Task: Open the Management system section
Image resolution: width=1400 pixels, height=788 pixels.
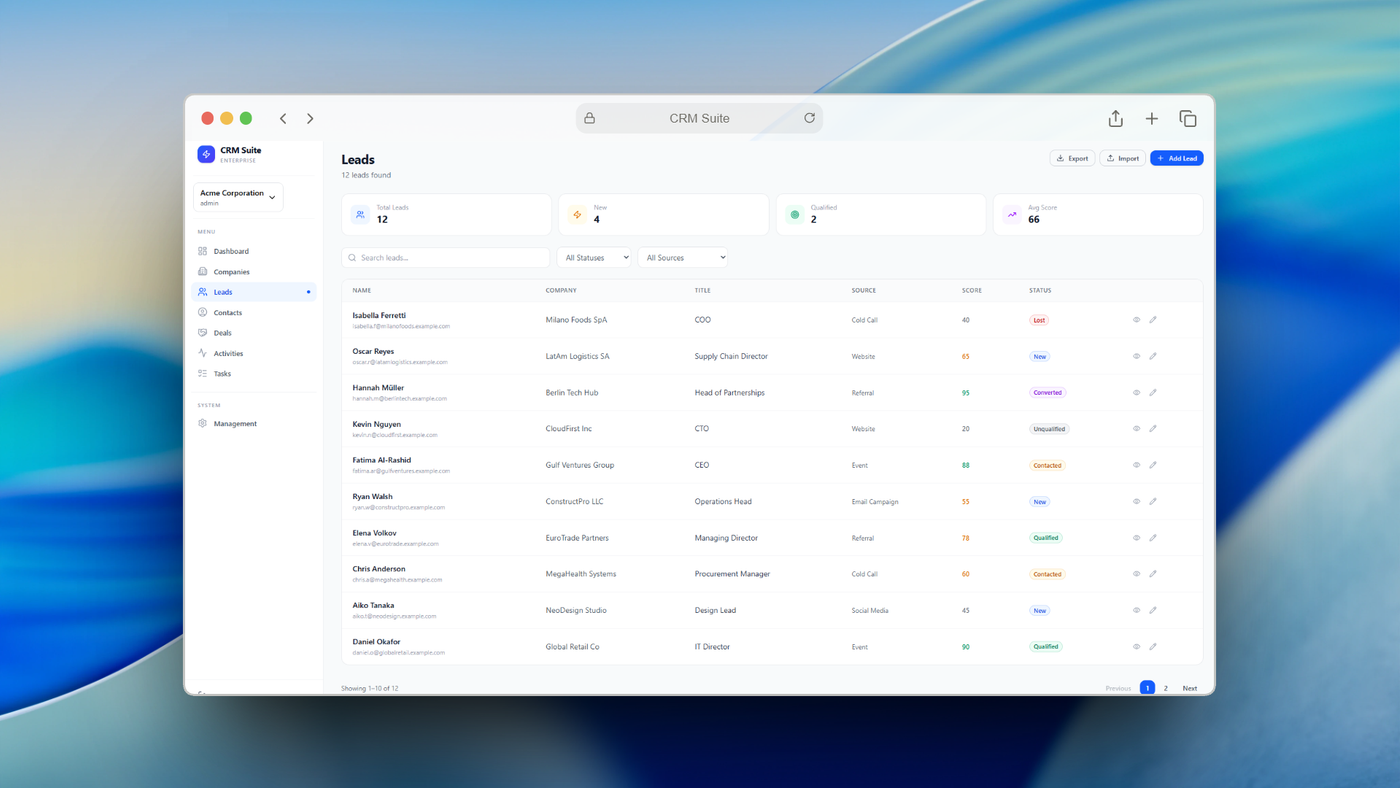Action: pyautogui.click(x=235, y=423)
